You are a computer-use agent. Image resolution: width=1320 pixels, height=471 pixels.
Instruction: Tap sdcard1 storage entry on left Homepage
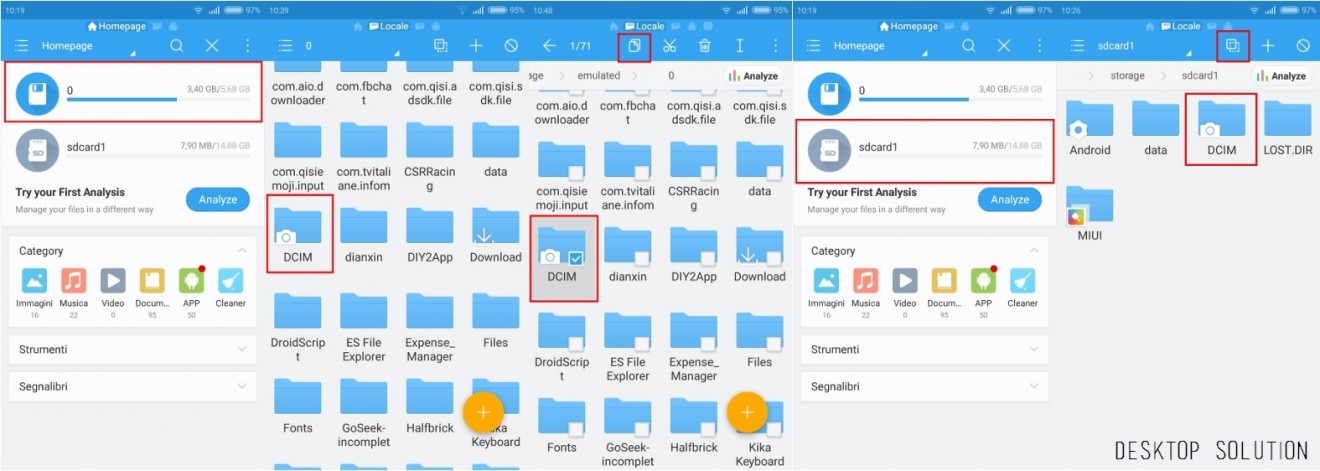tap(132, 150)
